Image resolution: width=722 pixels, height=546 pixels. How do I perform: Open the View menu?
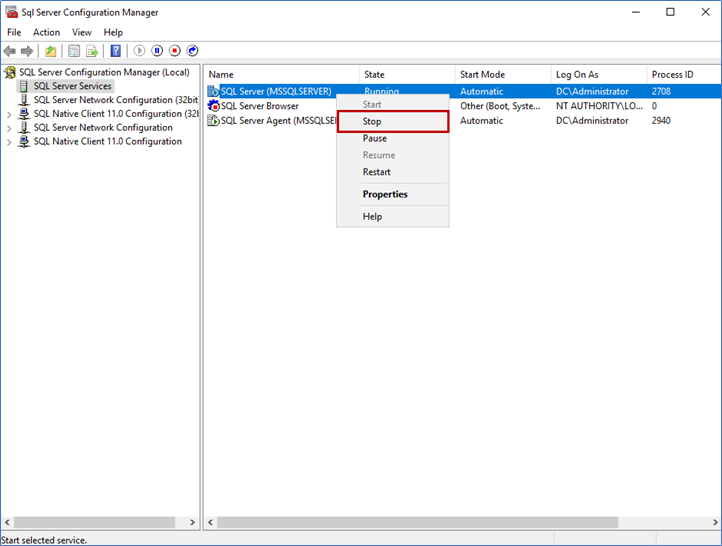82,32
